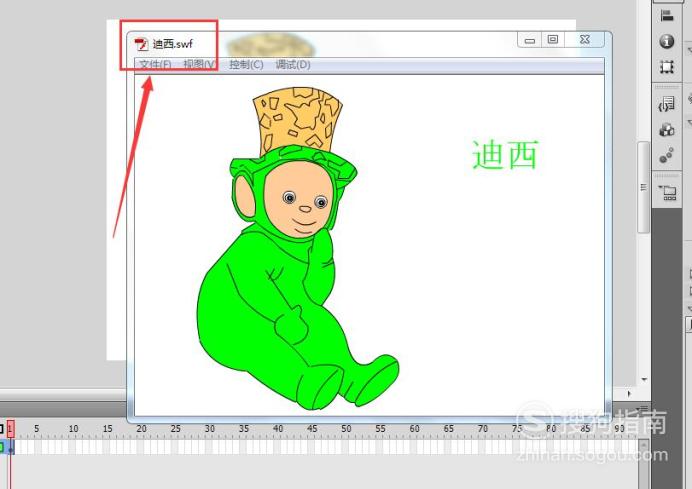
Task: Open the Align panel icon
Action: (667, 16)
